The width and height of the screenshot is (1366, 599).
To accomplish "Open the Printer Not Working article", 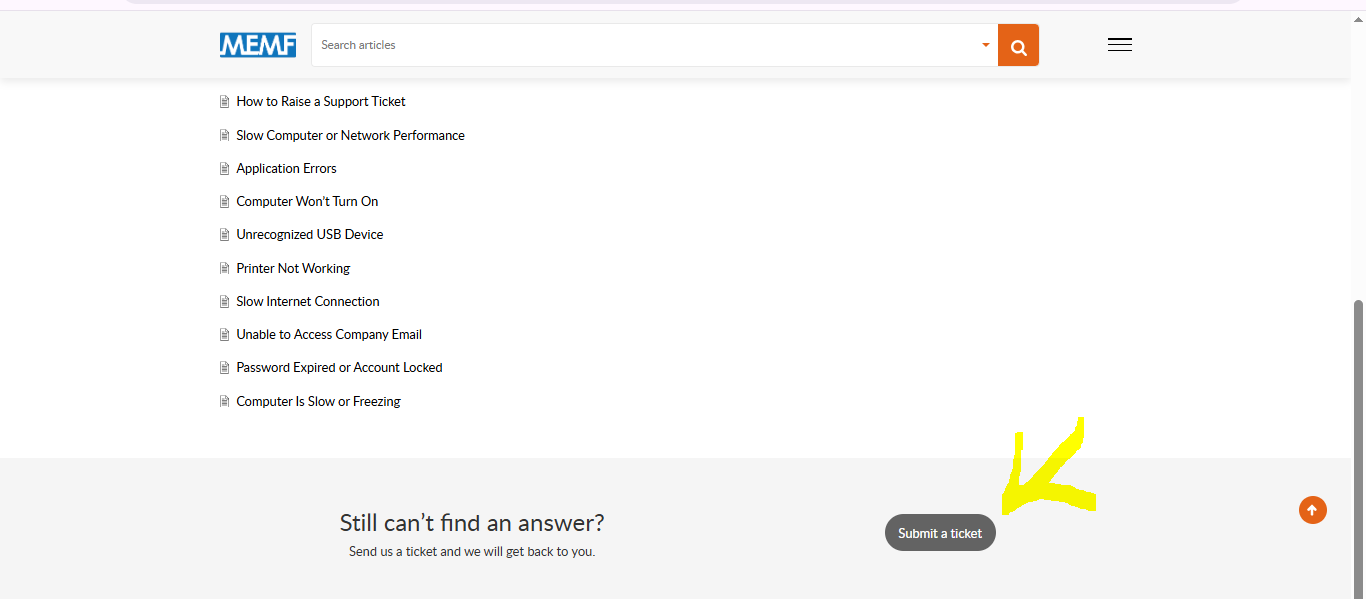I will (293, 269).
